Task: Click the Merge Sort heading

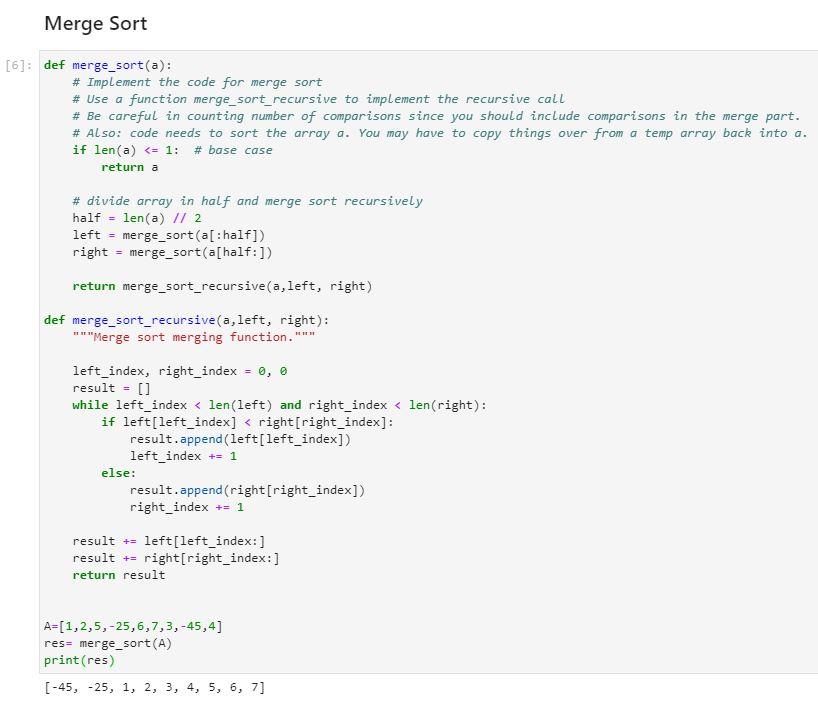Action: (x=95, y=23)
